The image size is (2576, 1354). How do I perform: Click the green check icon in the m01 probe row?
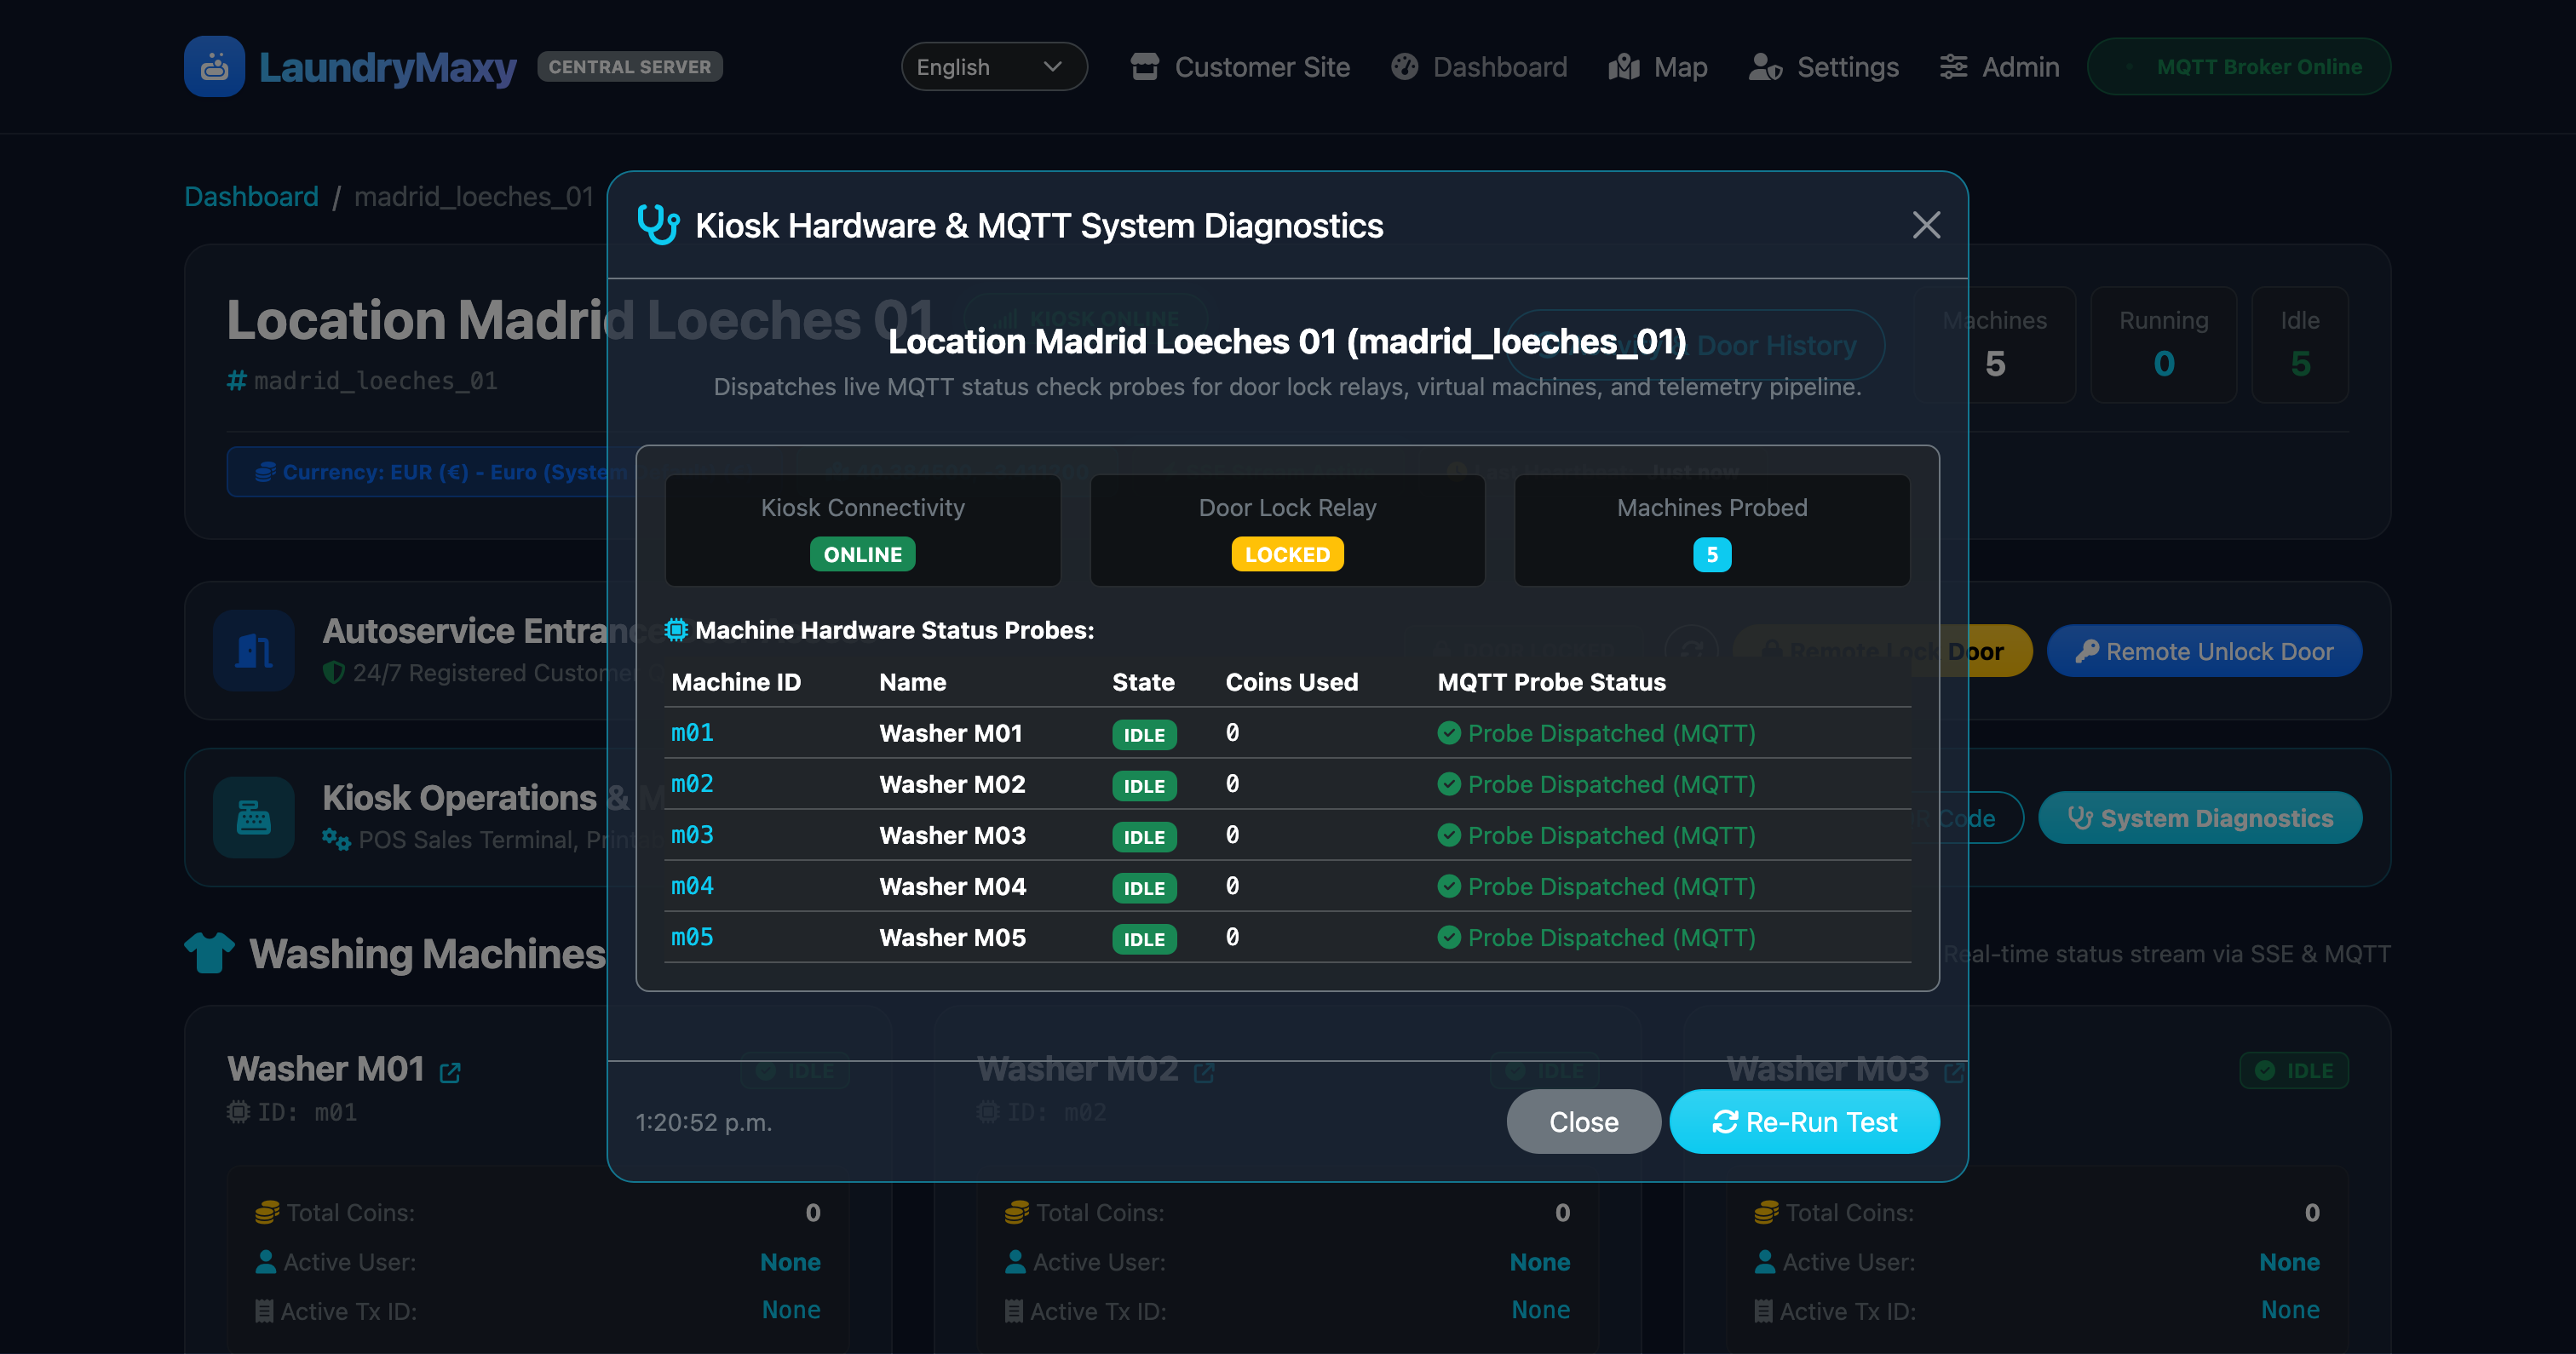click(x=1448, y=733)
